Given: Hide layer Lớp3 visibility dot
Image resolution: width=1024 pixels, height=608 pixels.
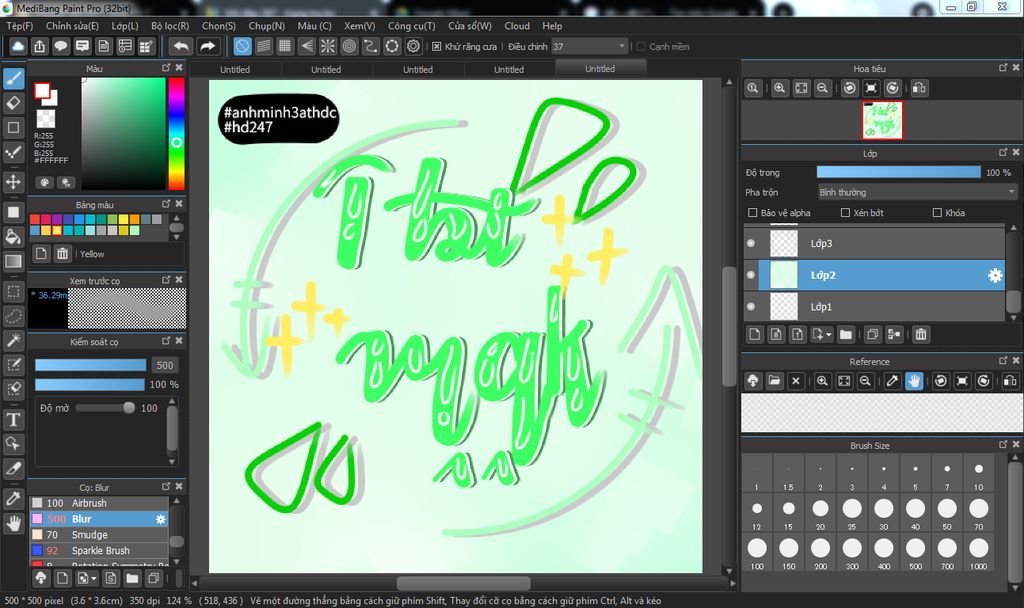Looking at the screenshot, I should pyautogui.click(x=751, y=244).
